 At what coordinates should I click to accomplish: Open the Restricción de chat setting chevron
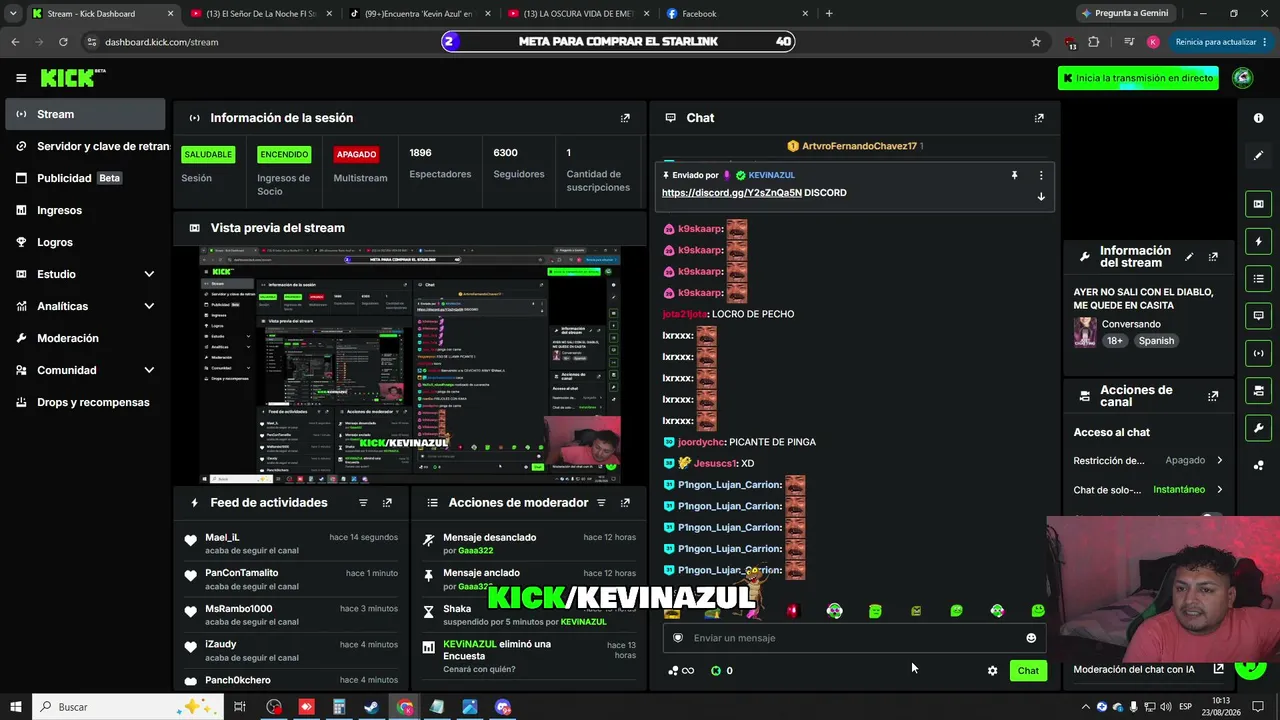pyautogui.click(x=1219, y=461)
